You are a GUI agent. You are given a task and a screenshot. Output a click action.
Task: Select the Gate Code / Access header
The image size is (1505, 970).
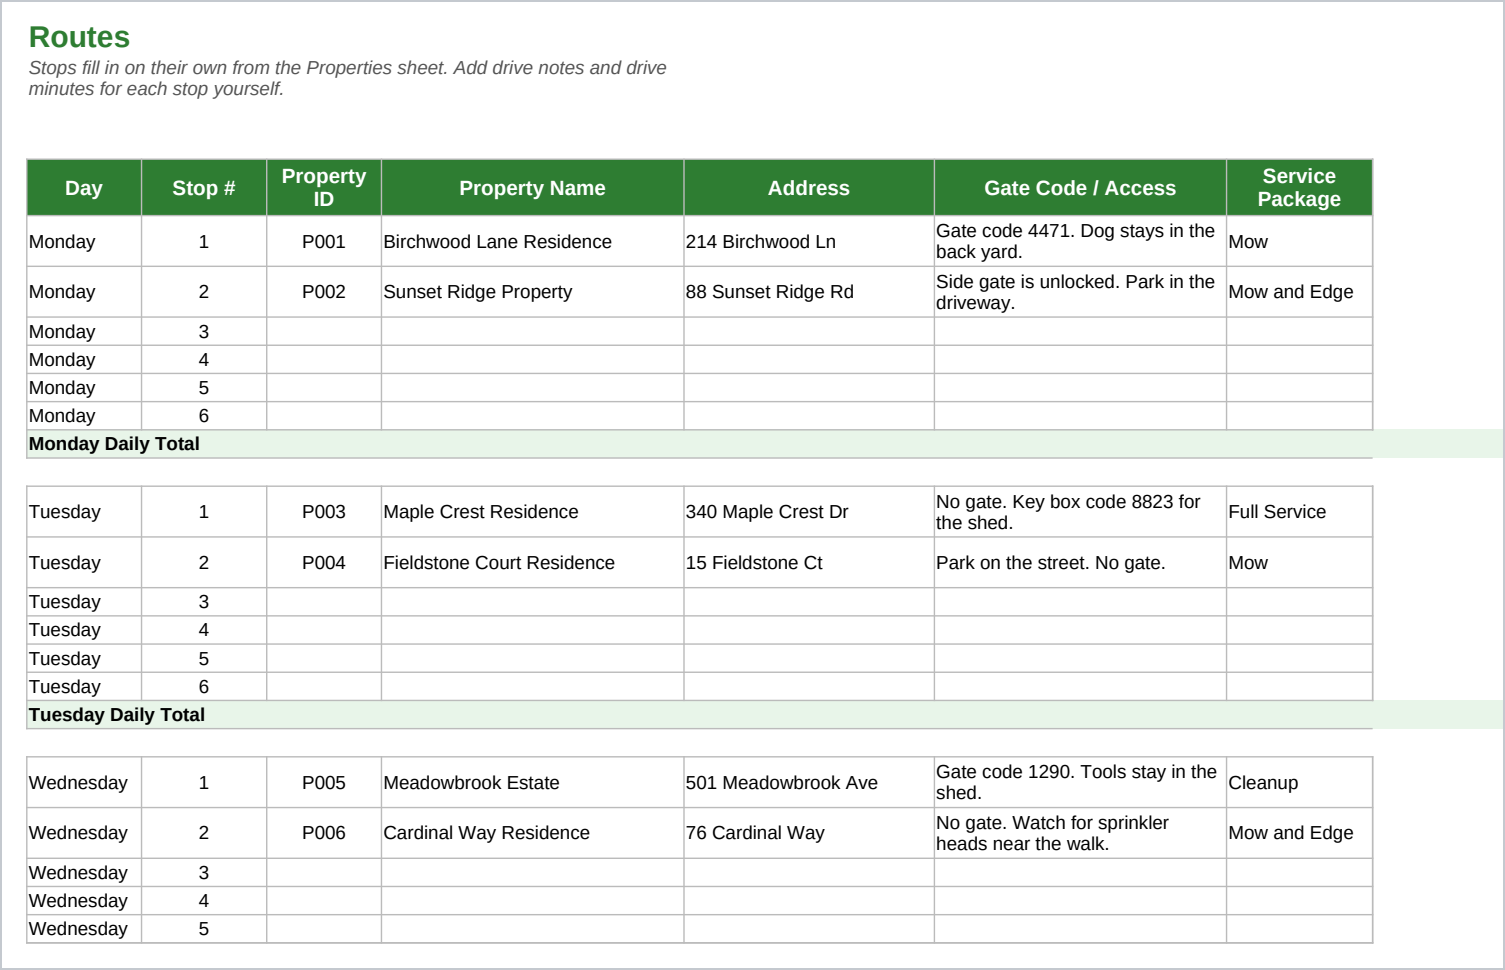coord(1080,188)
